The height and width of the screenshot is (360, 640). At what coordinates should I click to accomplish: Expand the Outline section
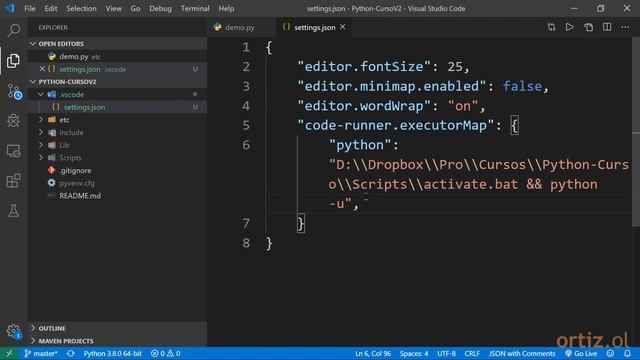(33, 328)
